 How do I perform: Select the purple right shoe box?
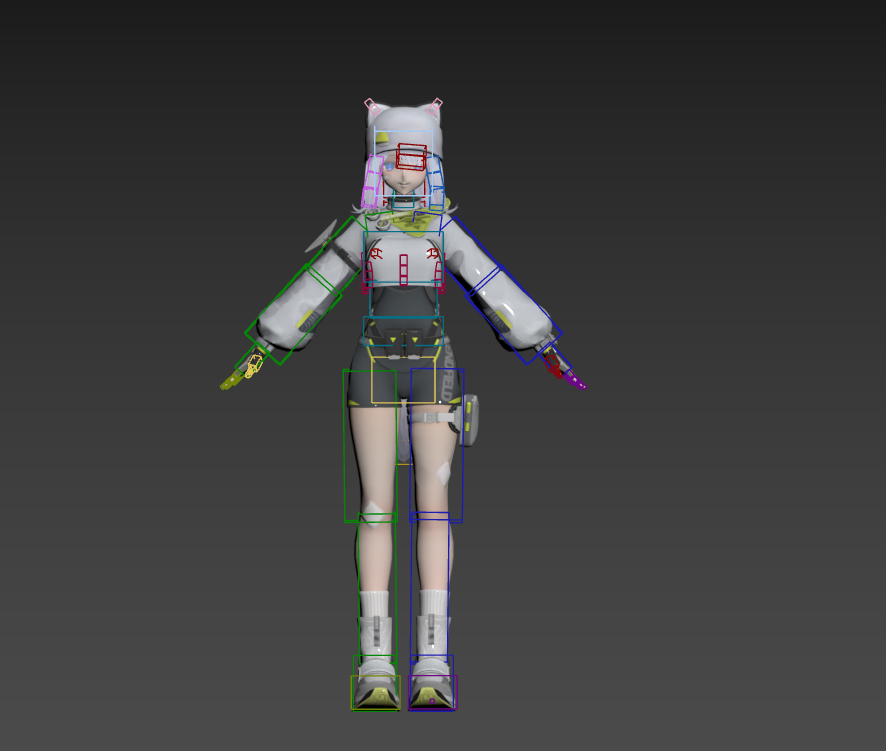pyautogui.click(x=434, y=690)
